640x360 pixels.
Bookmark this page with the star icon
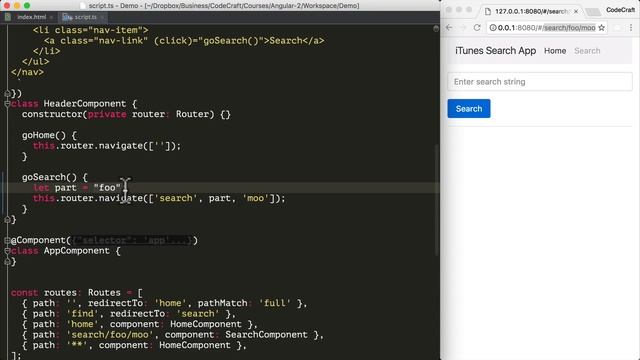(601, 28)
